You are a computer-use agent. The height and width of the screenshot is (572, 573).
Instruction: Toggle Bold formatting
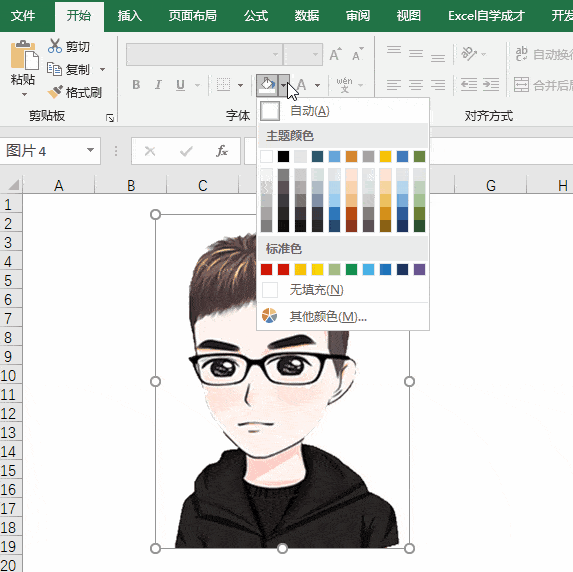coord(136,85)
